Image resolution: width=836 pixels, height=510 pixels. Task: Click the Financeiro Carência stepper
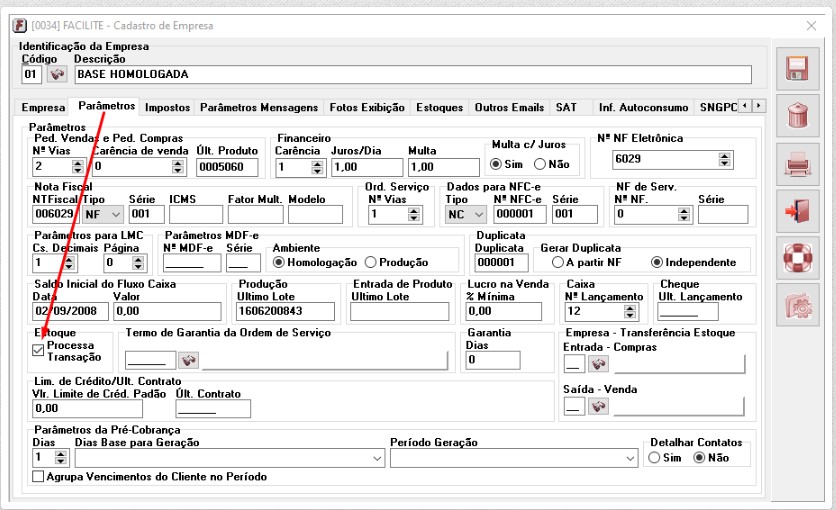pyautogui.click(x=317, y=167)
